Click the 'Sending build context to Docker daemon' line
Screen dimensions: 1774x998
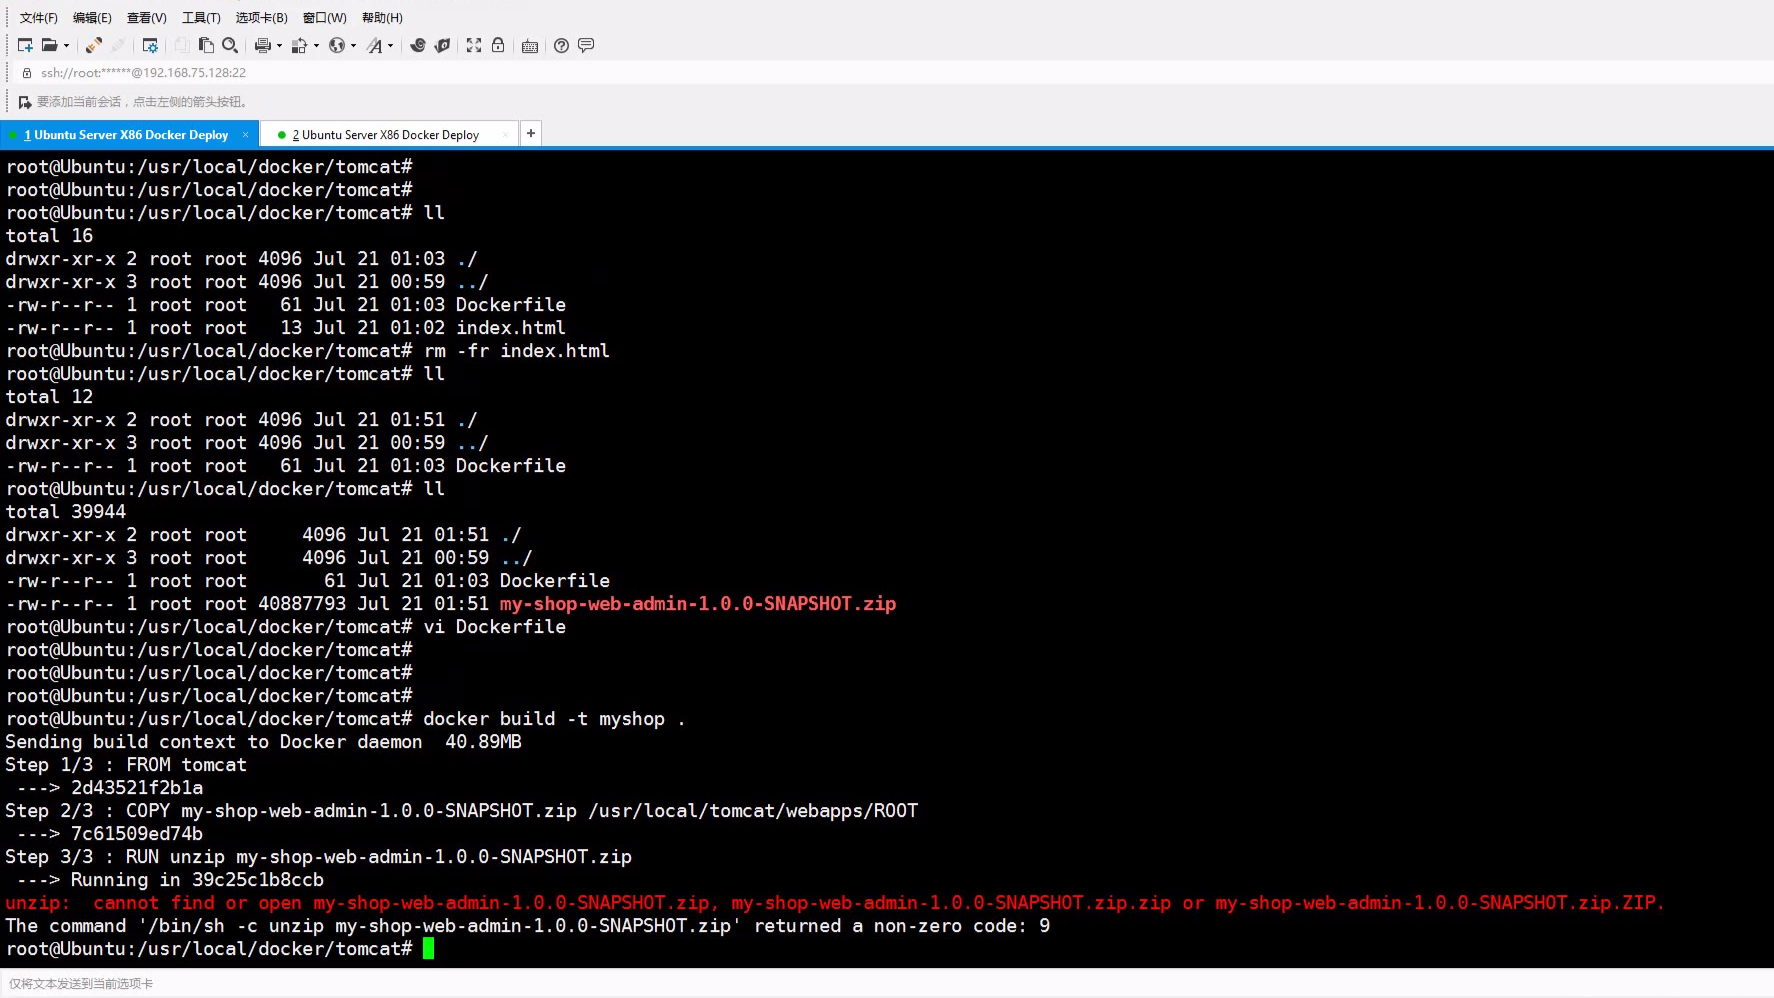(263, 742)
